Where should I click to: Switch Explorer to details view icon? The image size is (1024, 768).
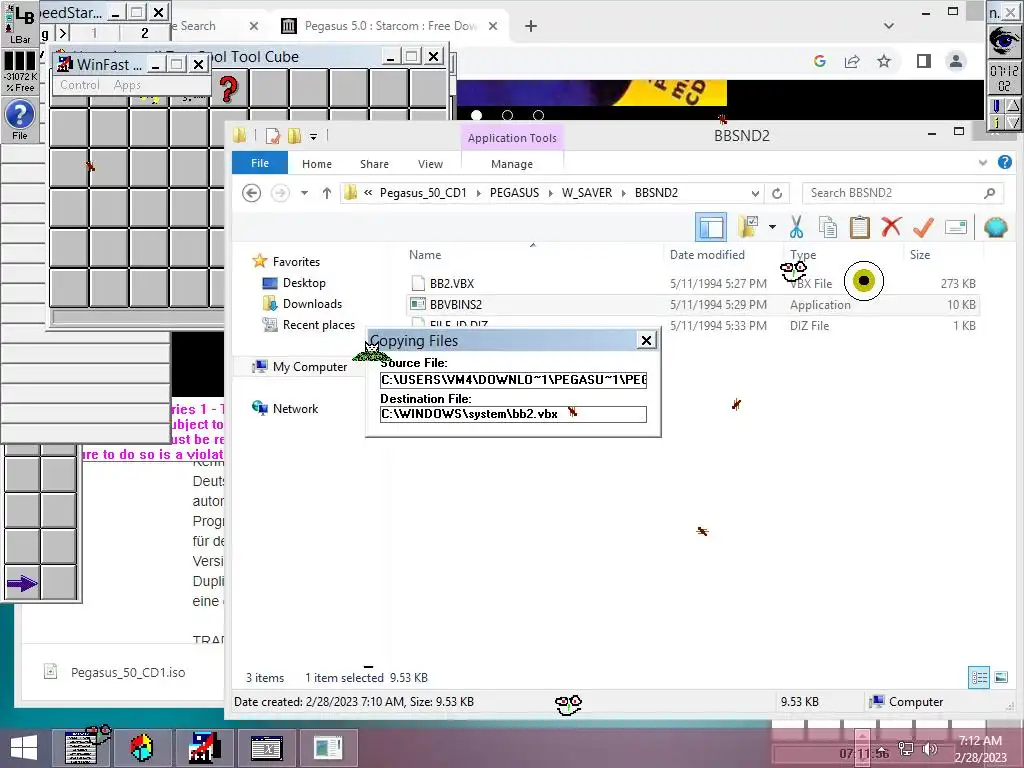click(x=979, y=678)
